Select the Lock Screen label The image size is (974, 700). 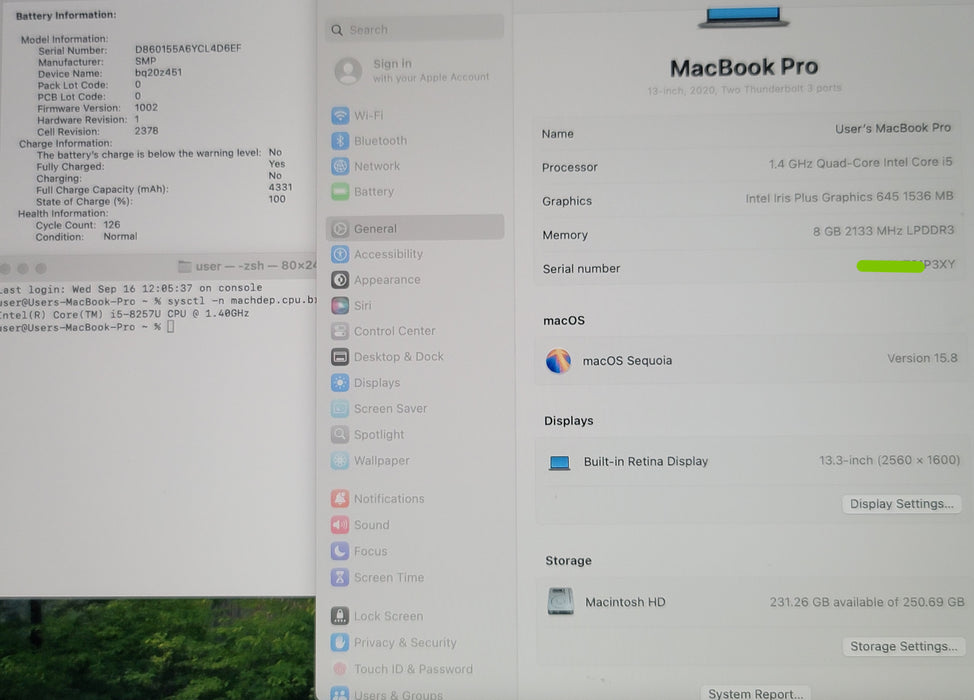point(388,616)
